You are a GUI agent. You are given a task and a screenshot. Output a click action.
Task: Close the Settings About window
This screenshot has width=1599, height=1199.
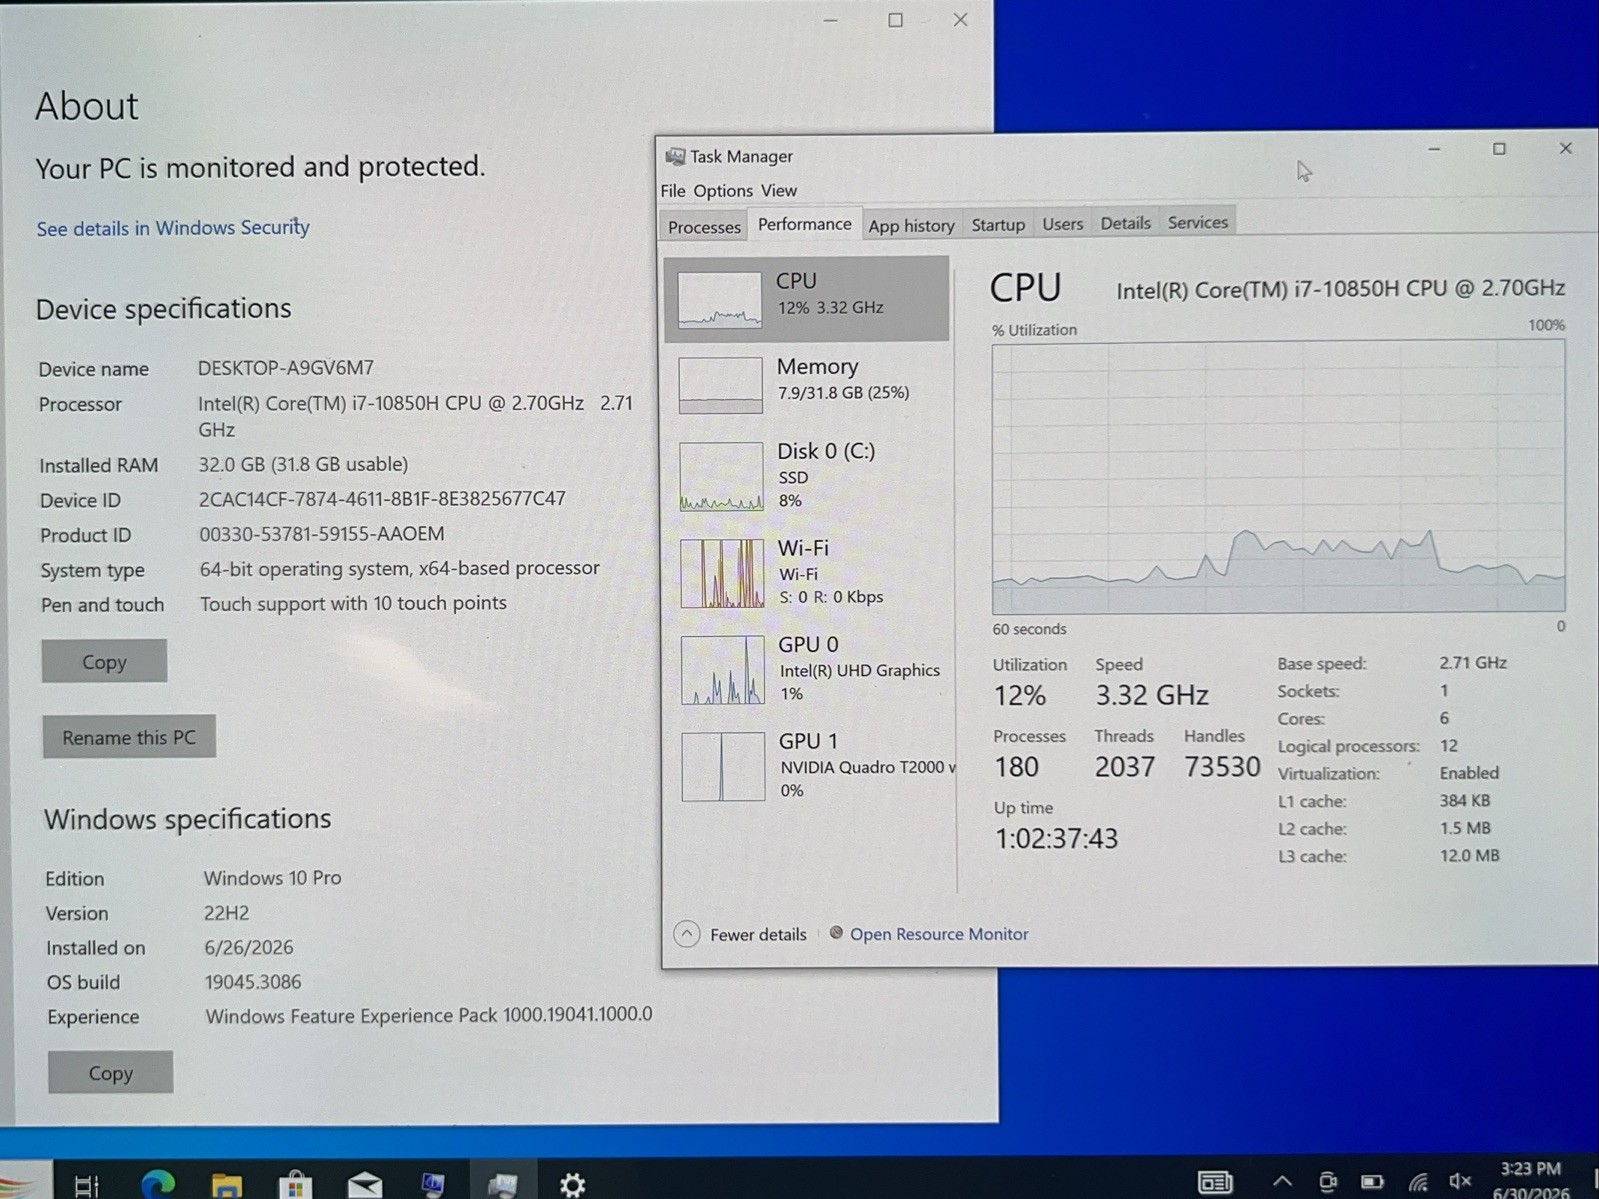coord(960,20)
